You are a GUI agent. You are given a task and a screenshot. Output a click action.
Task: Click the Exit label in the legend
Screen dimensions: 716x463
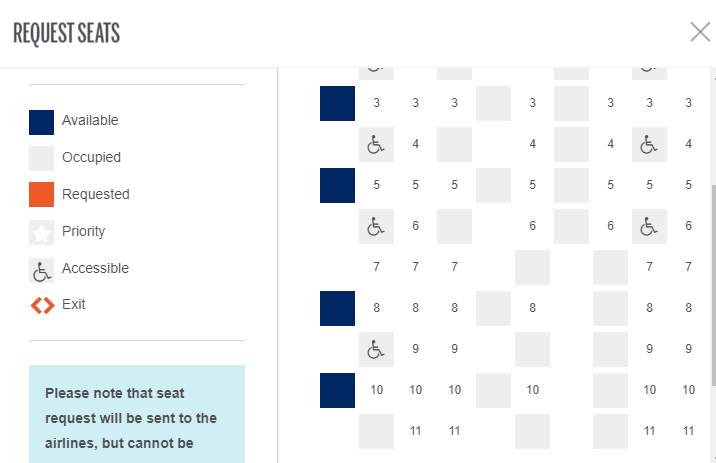(73, 304)
